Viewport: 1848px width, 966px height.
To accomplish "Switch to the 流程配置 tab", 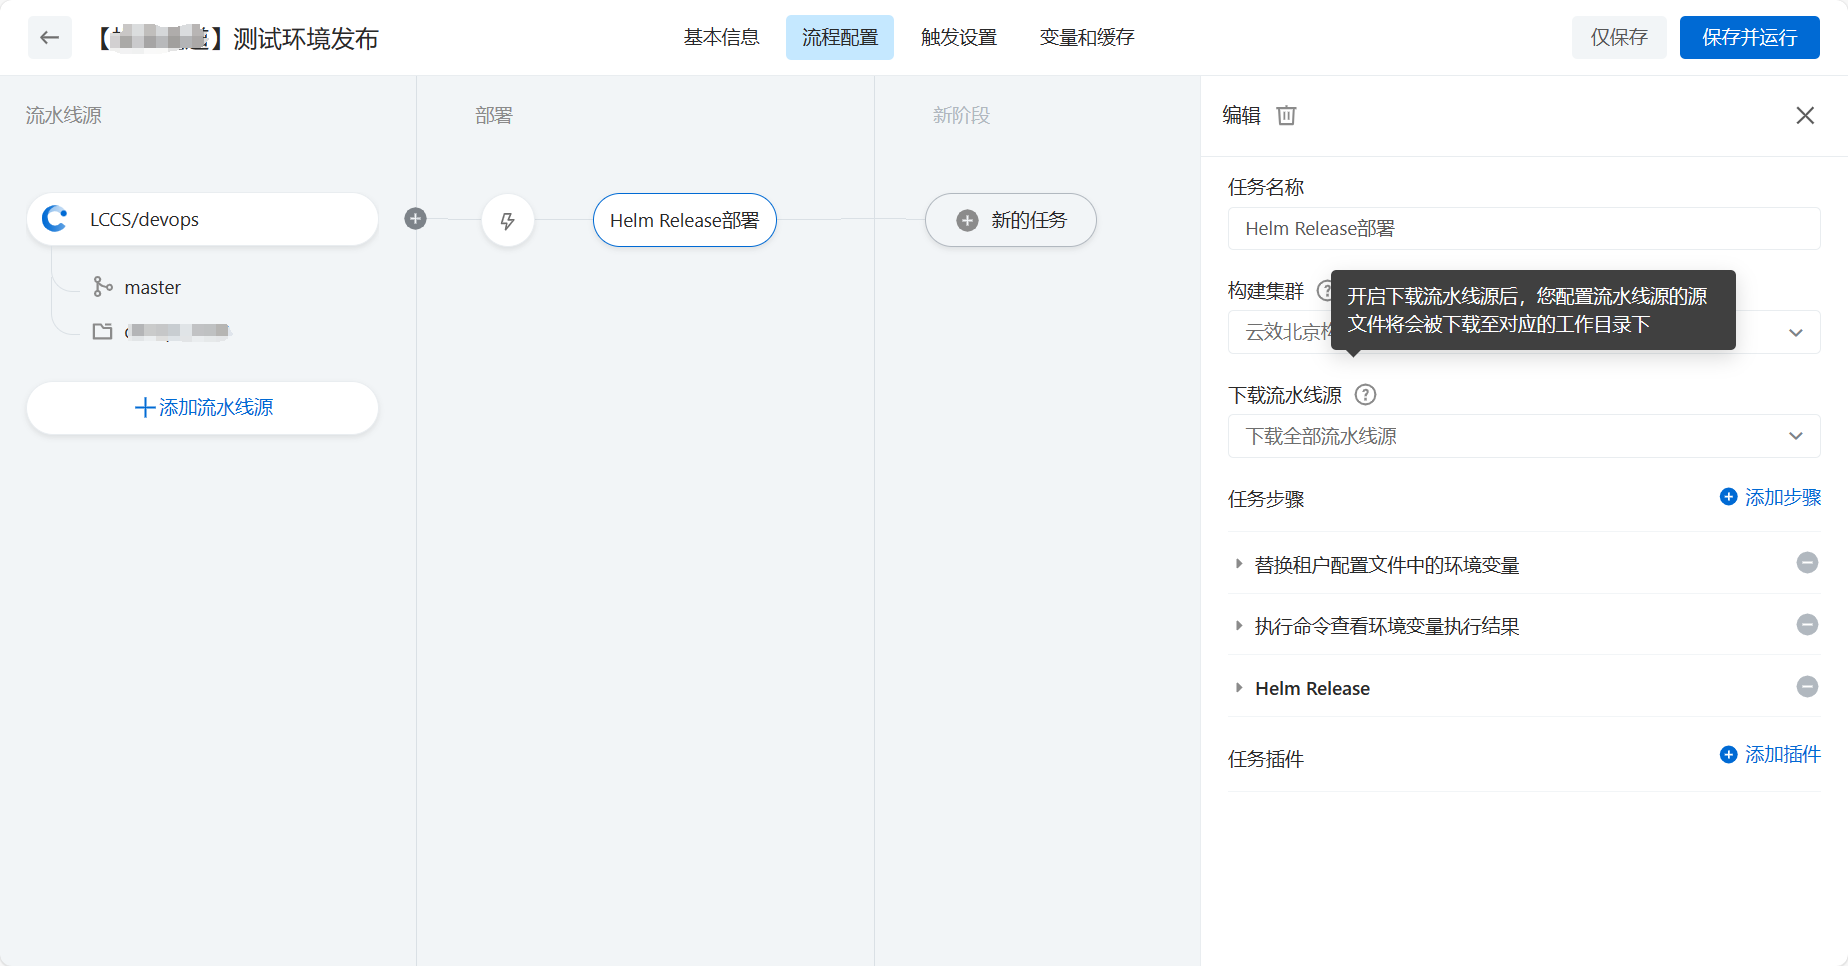I will [x=840, y=38].
